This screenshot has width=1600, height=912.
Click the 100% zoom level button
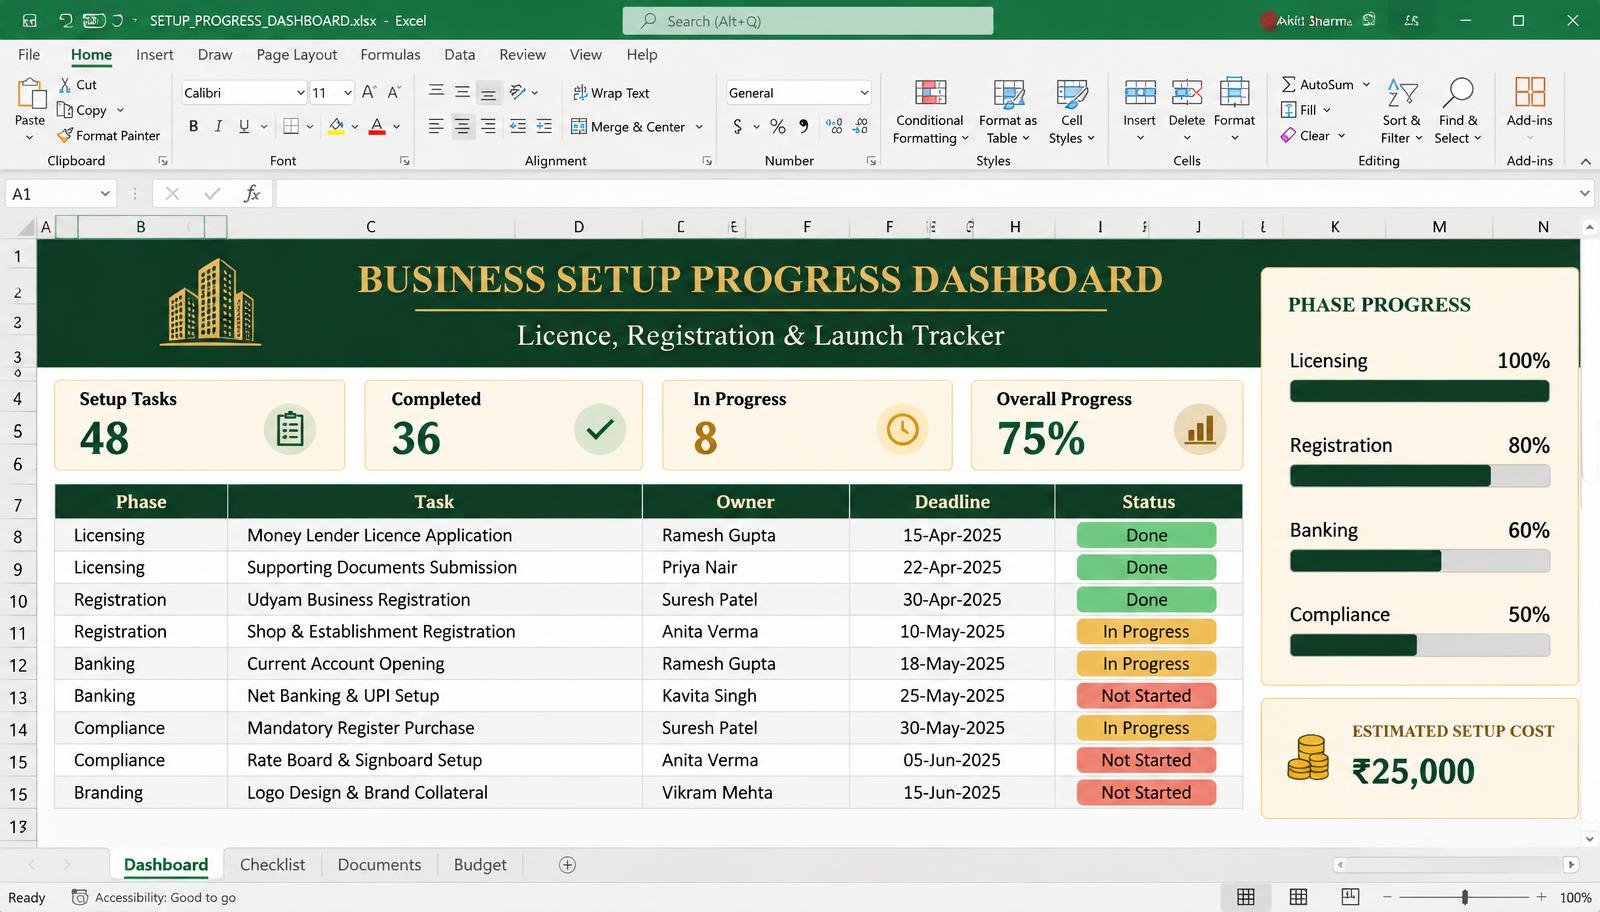[x=1575, y=897]
